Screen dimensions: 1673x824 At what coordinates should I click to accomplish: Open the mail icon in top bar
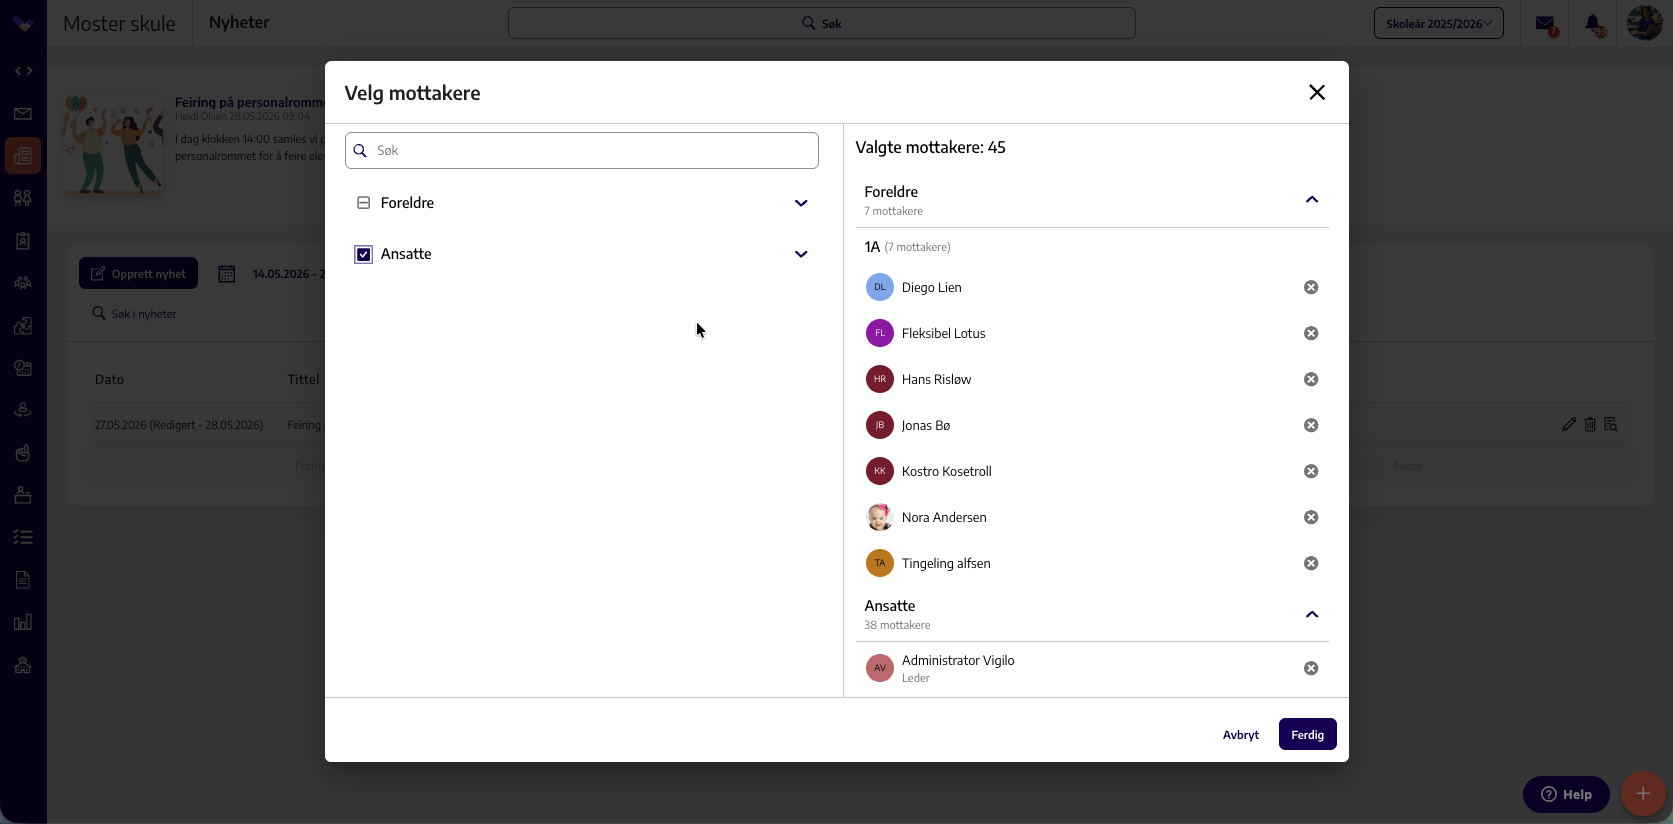[x=1546, y=24]
